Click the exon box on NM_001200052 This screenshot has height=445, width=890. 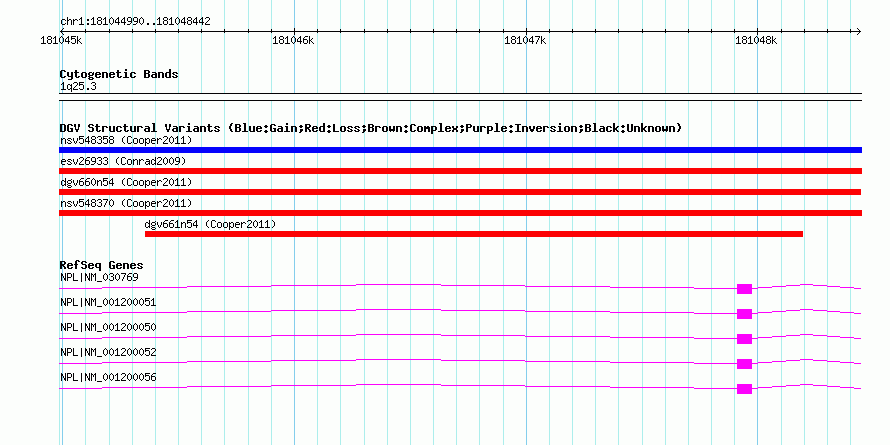[x=744, y=364]
